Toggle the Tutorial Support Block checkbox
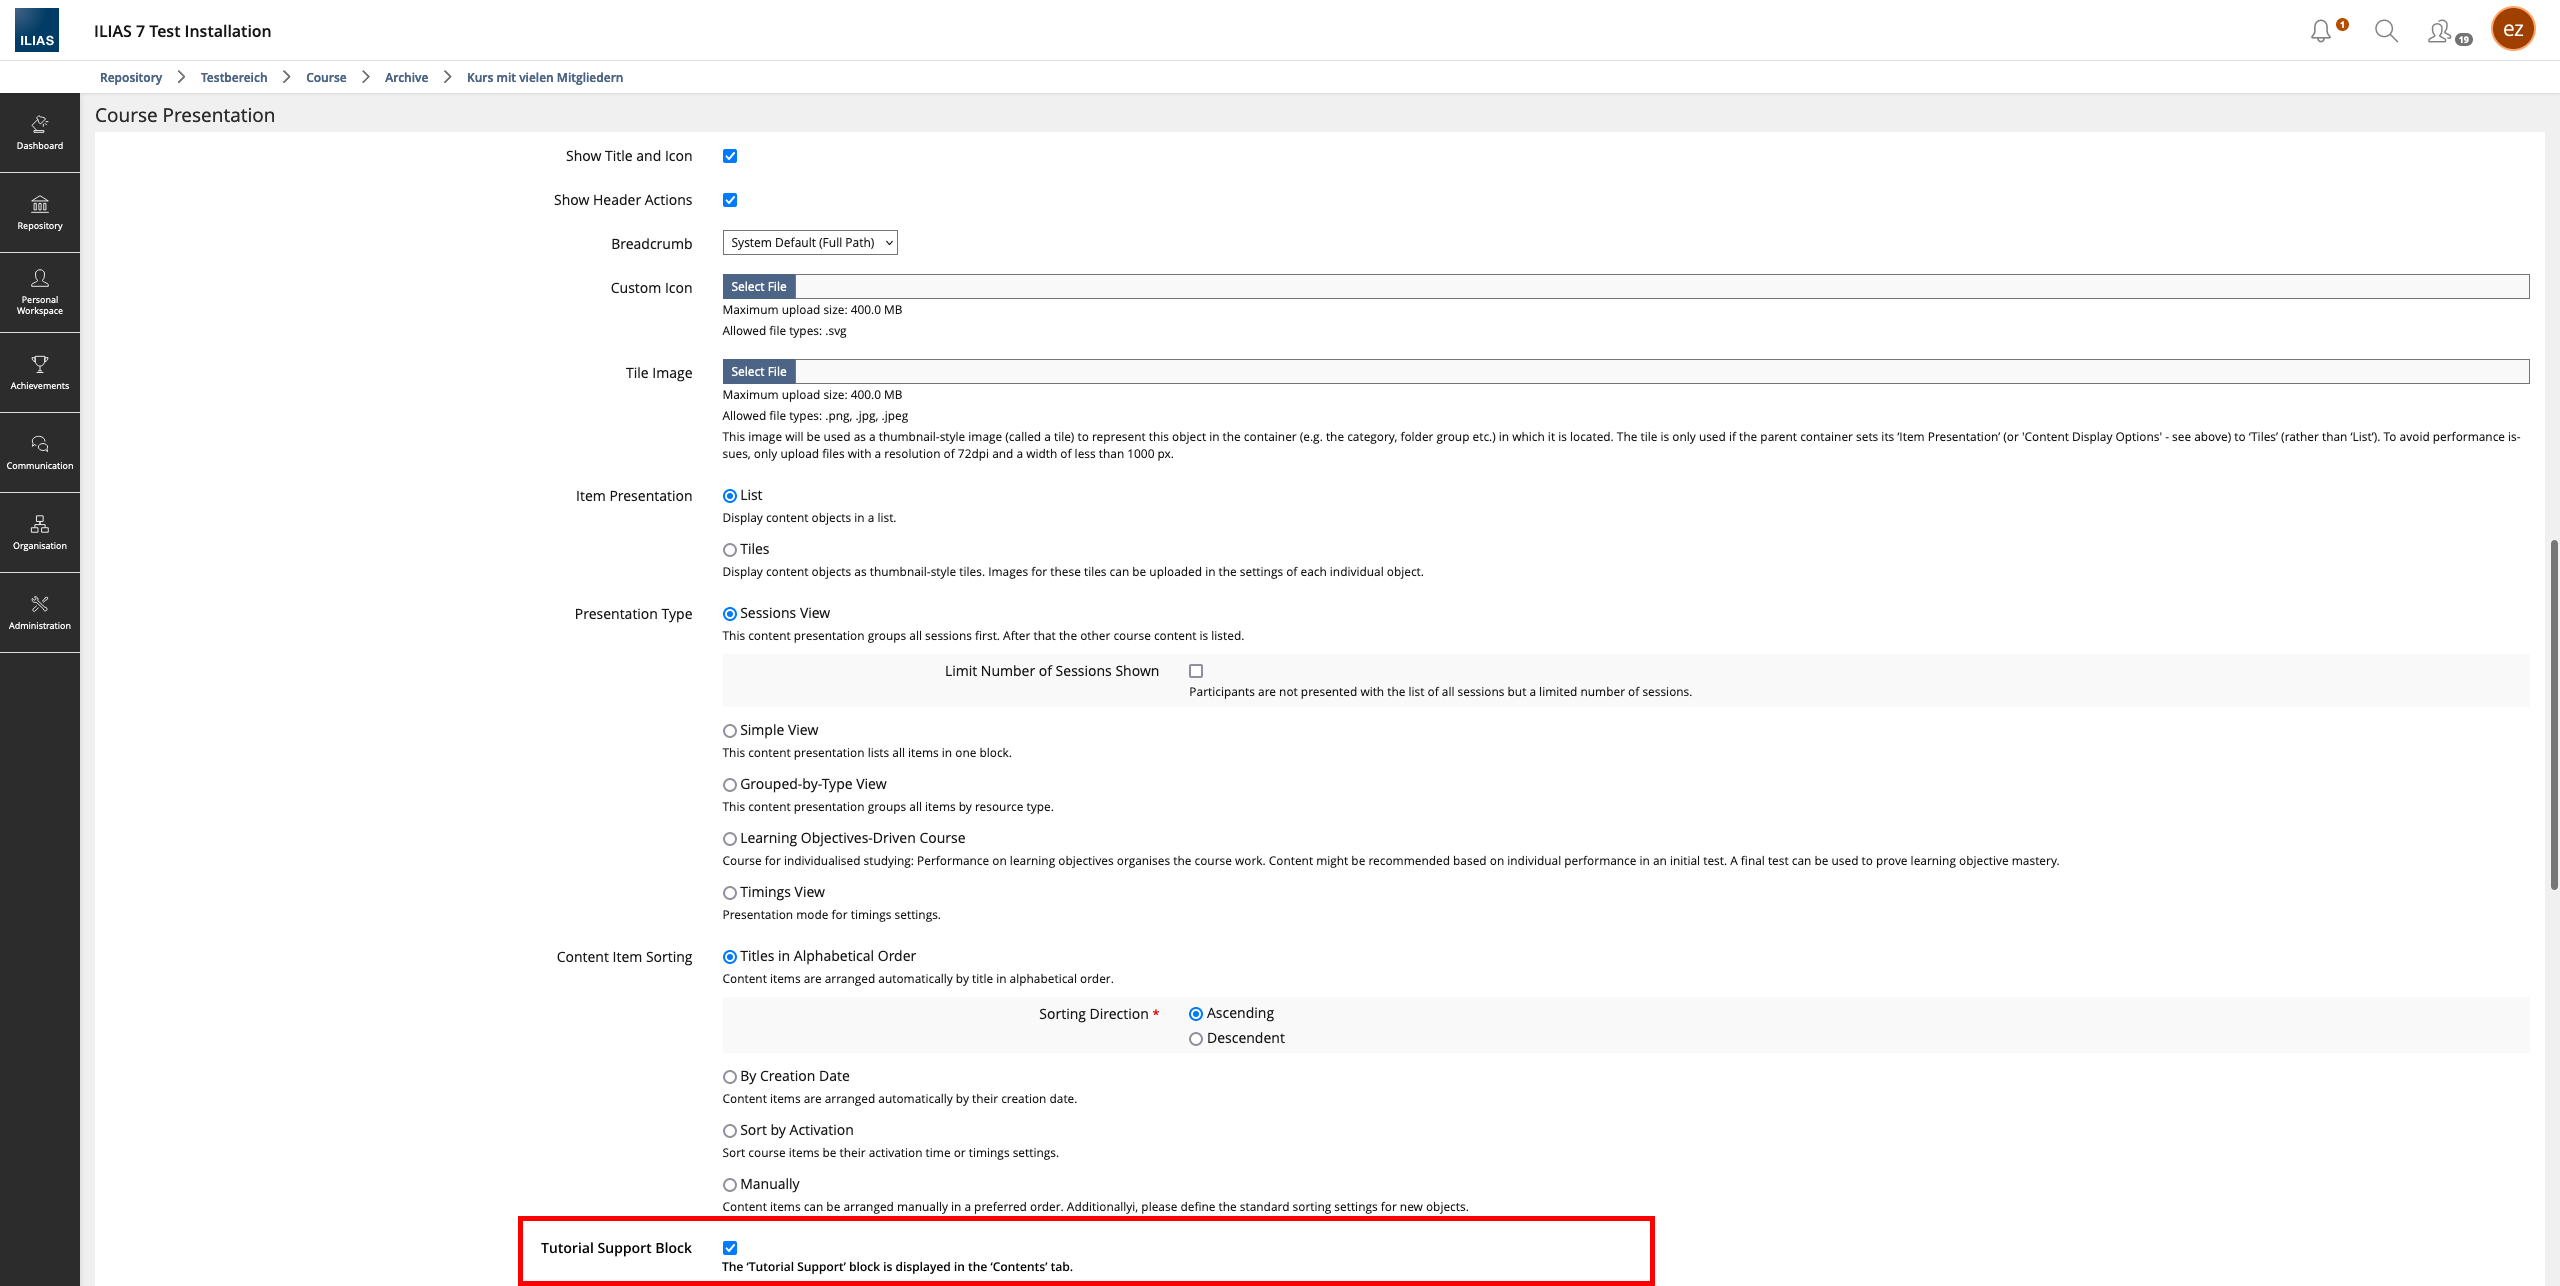 [730, 1247]
